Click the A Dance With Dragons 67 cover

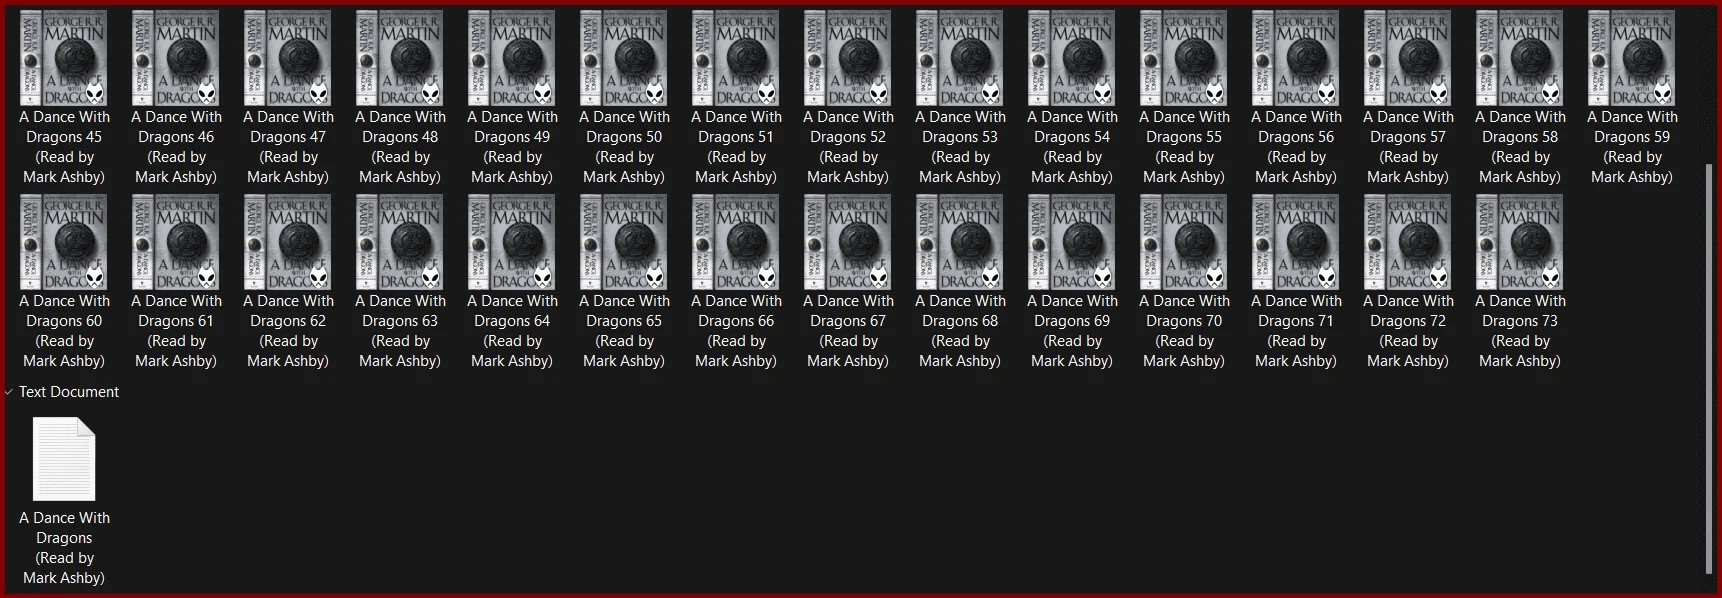[848, 243]
